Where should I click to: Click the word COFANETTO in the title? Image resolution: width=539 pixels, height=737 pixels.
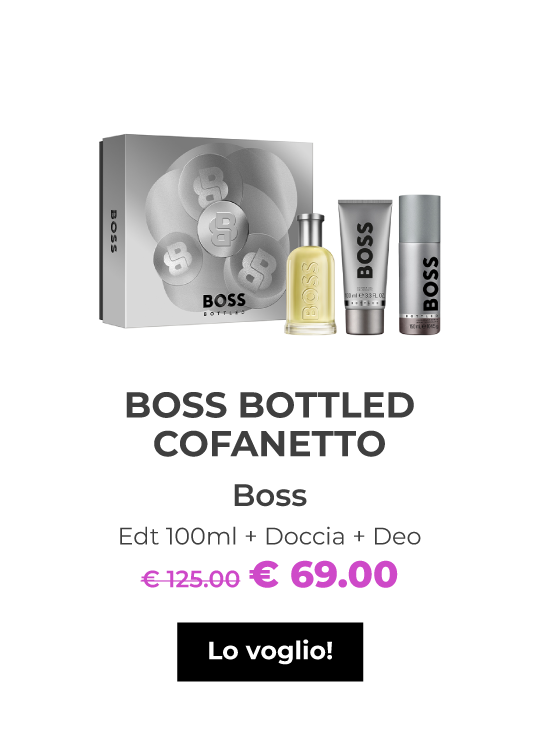270,444
